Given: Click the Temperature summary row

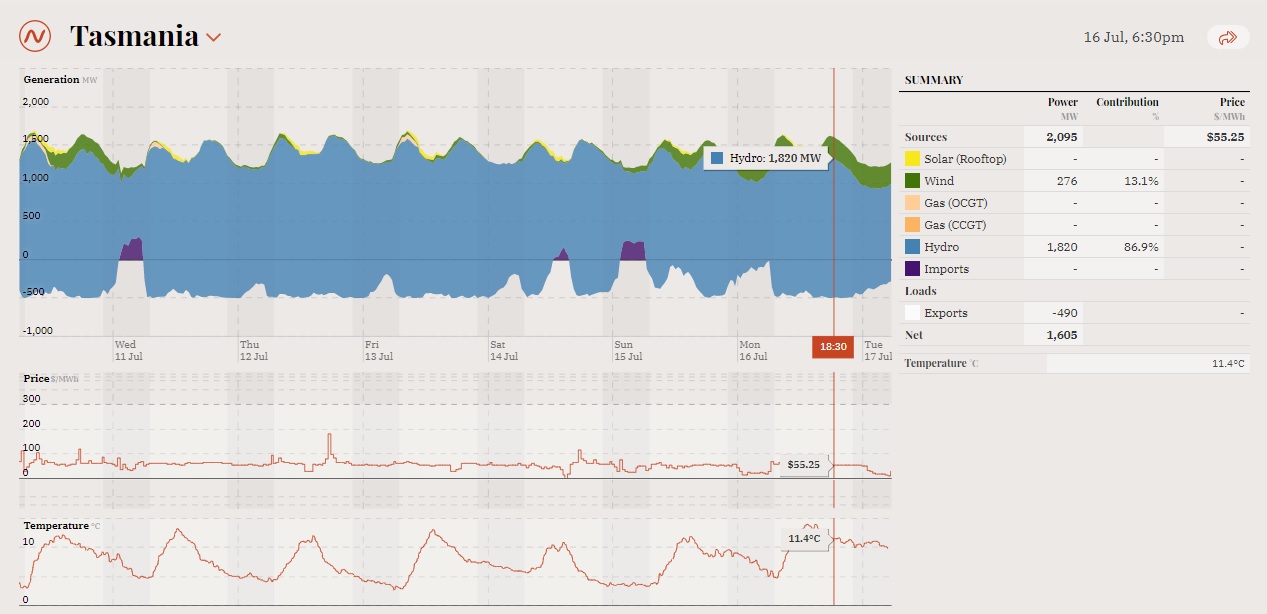Looking at the screenshot, I should pos(1075,363).
